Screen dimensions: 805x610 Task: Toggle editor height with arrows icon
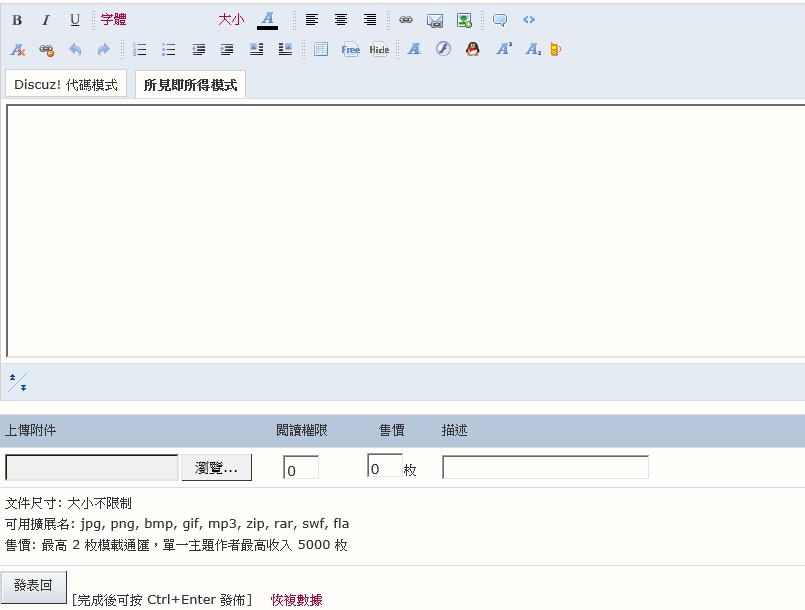pyautogui.click(x=17, y=383)
